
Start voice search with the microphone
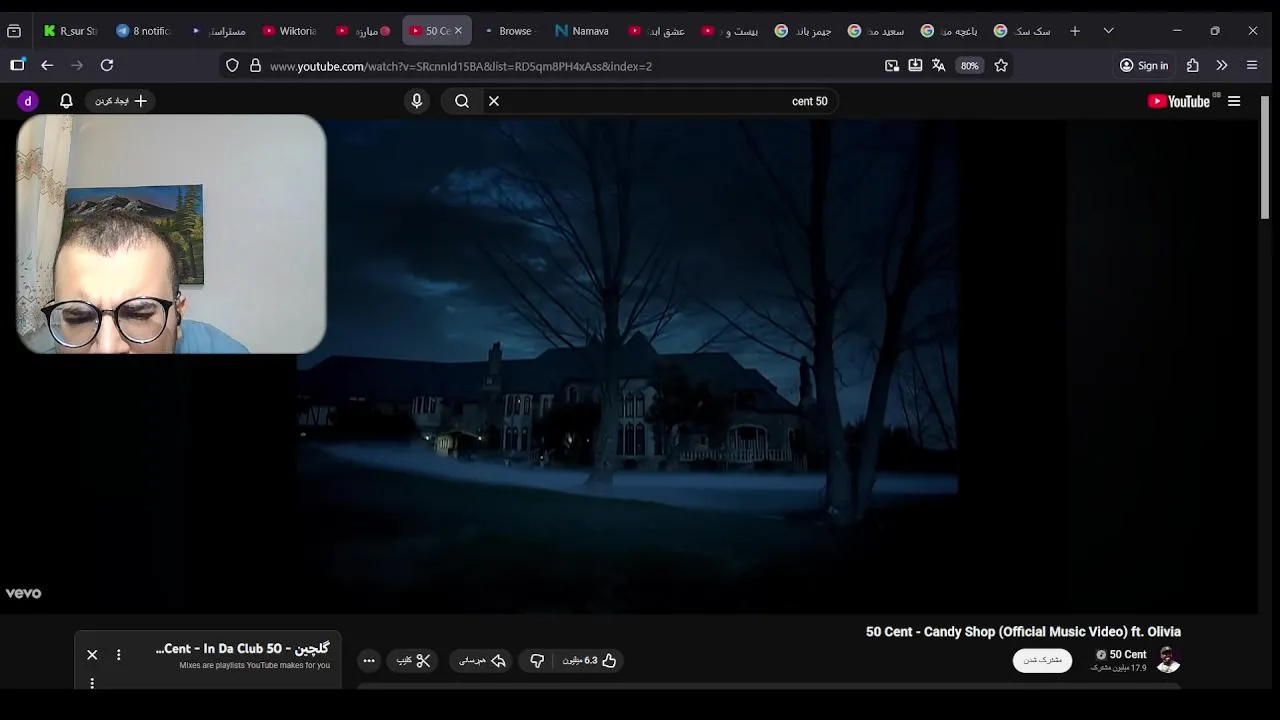(417, 101)
